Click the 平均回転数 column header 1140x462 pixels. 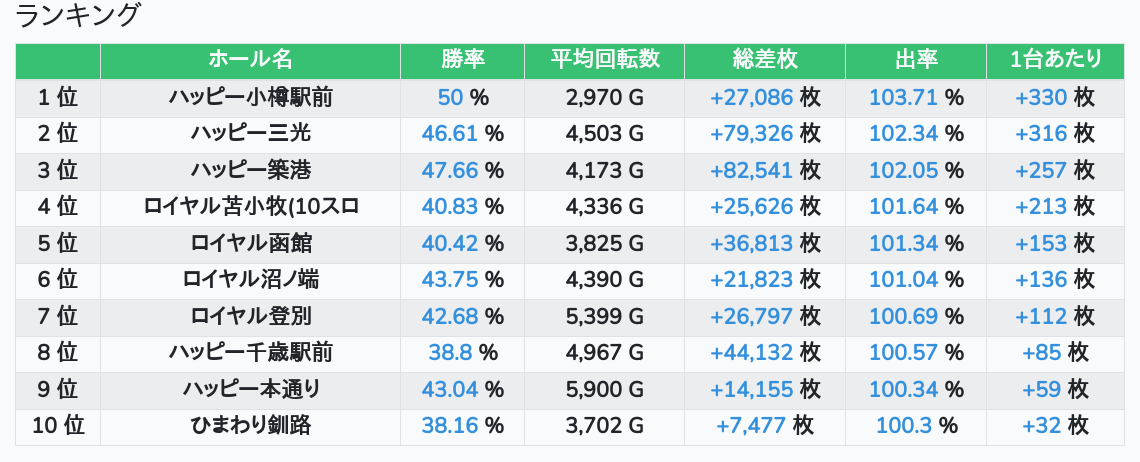[604, 60]
